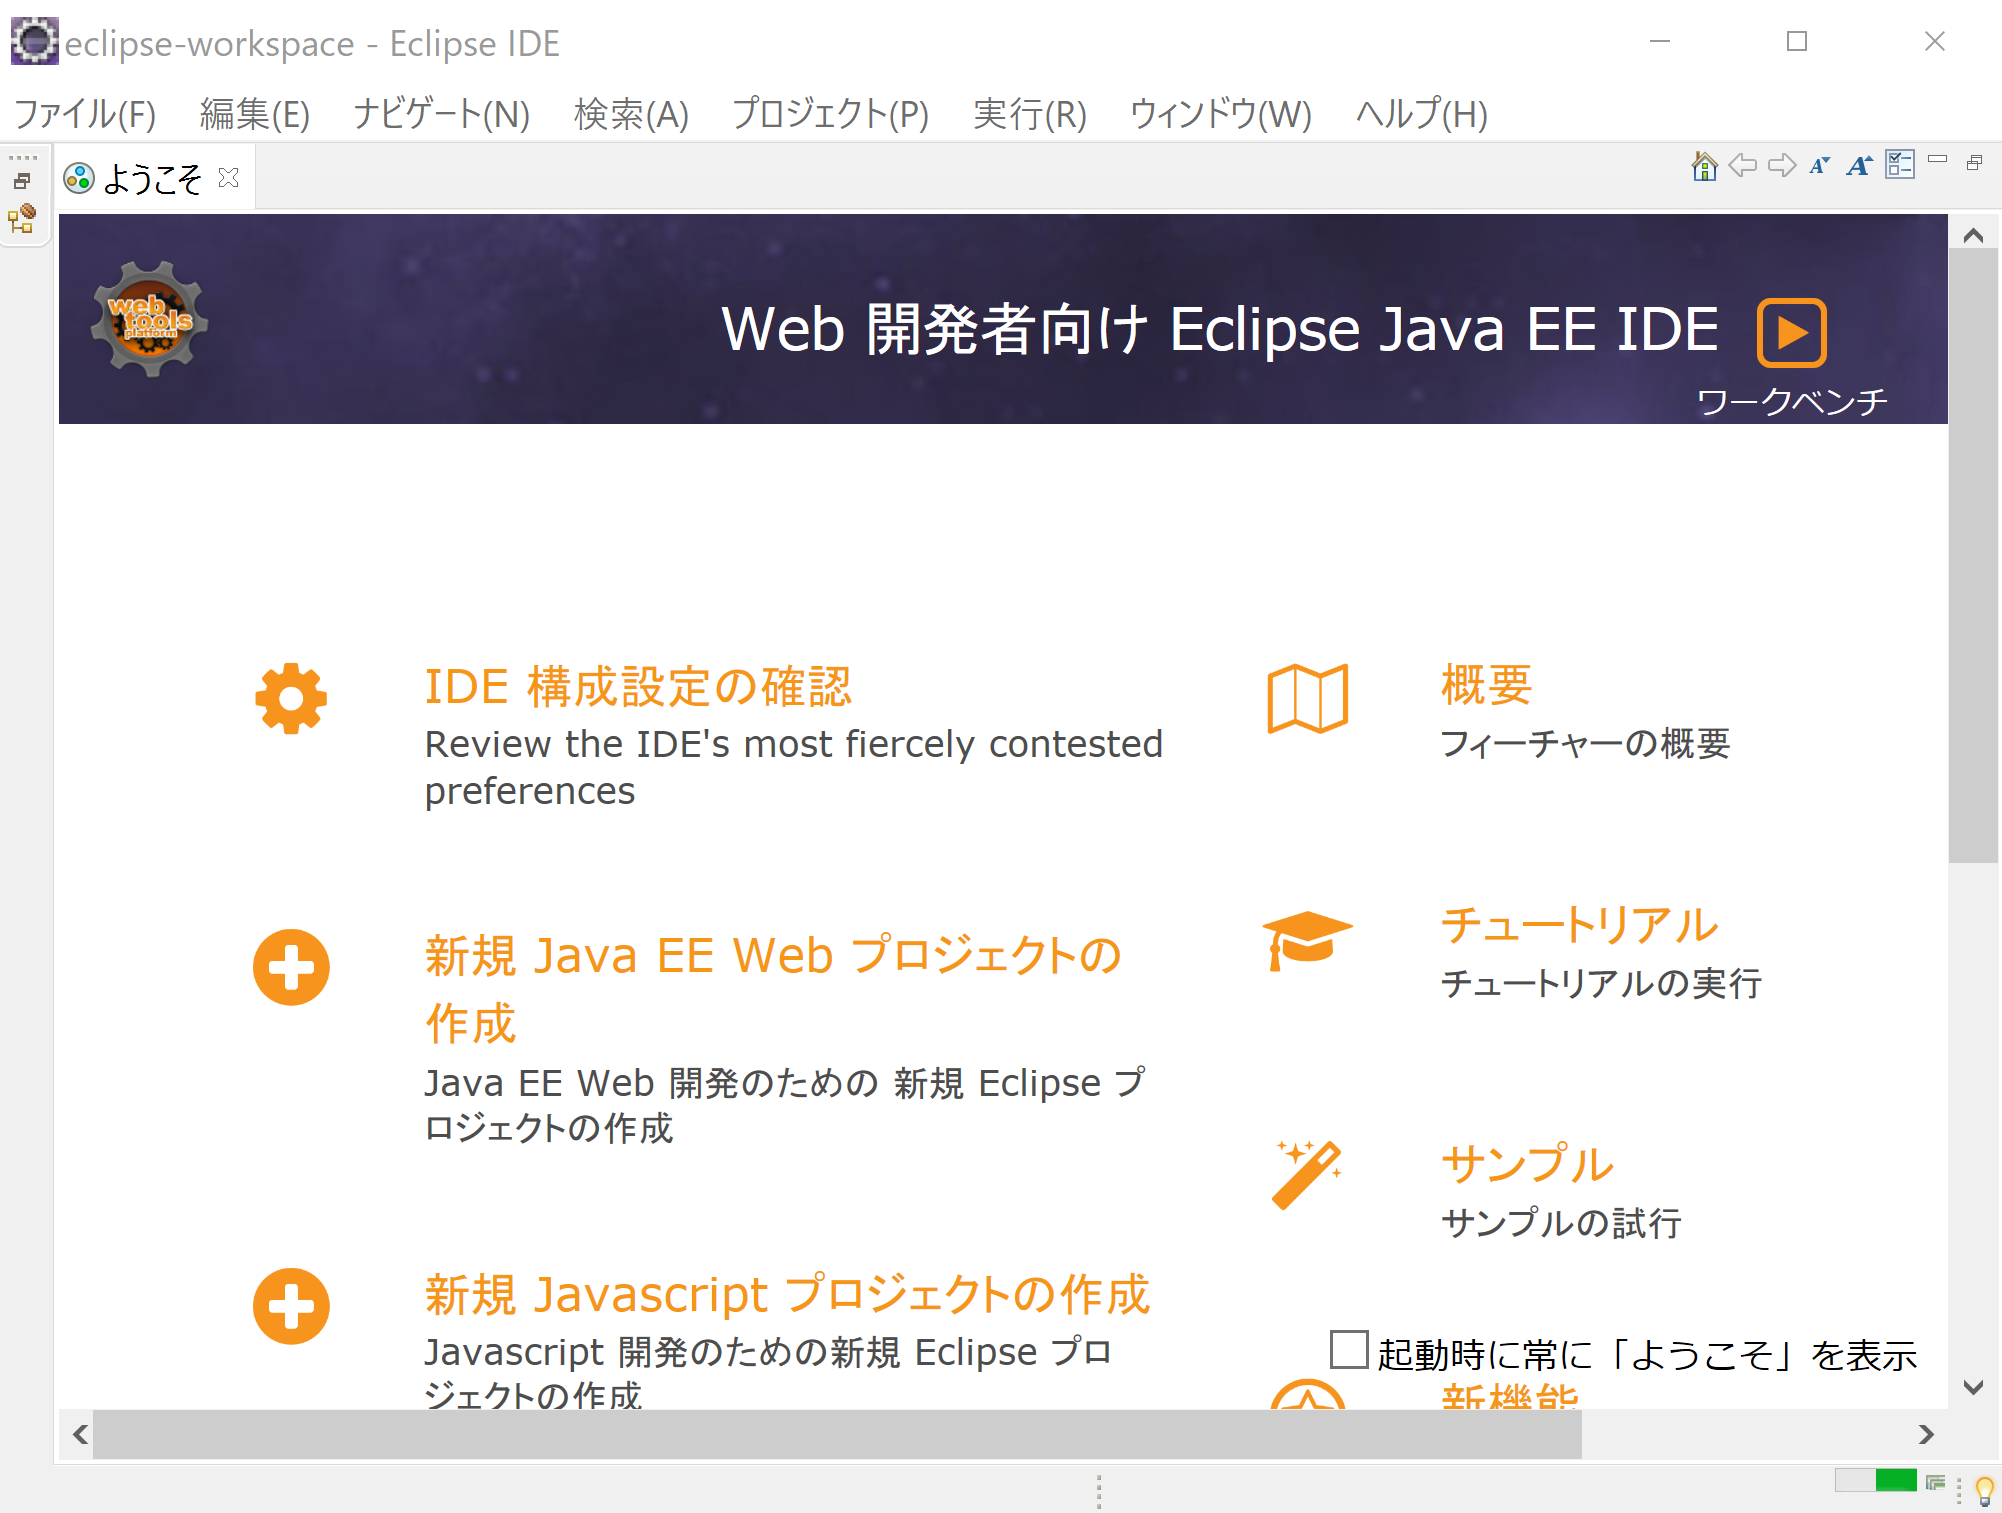Click the project hierarchy icon in left trim
Screen dimensions: 2002x1513
[22, 219]
